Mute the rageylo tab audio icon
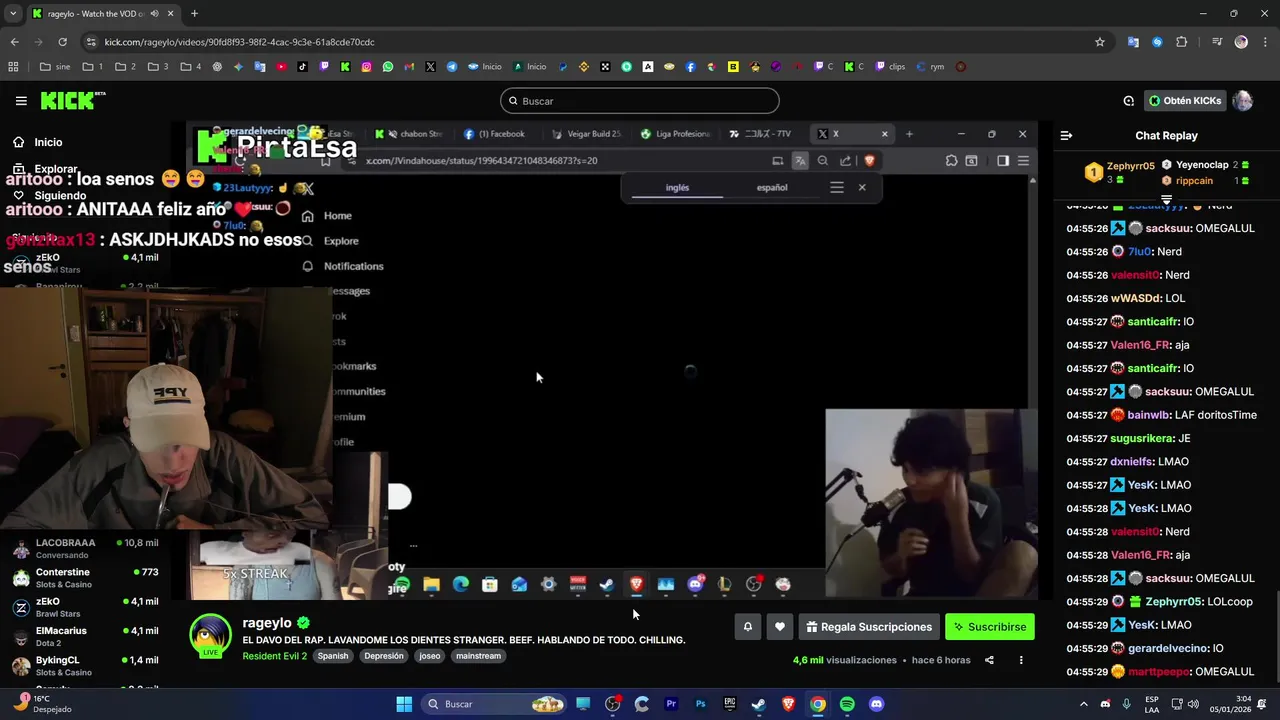 pyautogui.click(x=153, y=13)
